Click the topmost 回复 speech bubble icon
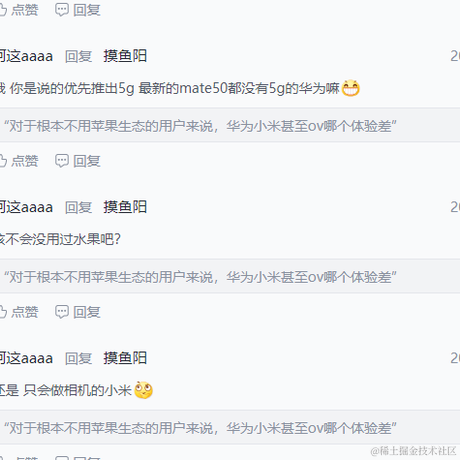This screenshot has height=460, width=460. tap(62, 10)
